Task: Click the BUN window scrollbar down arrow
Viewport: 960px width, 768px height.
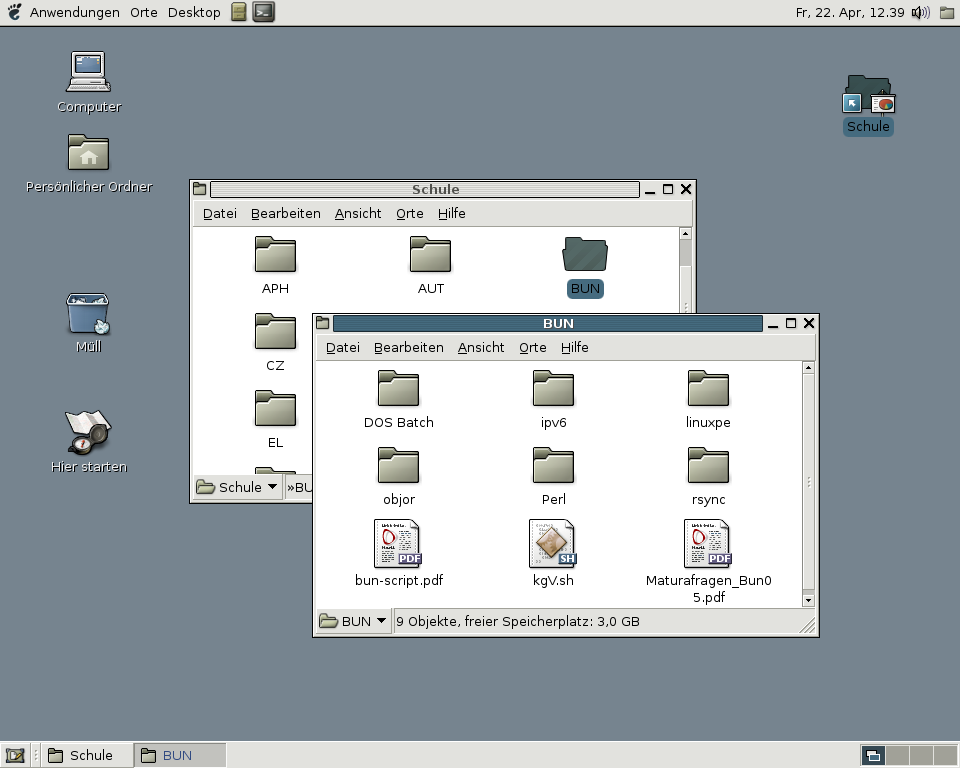Action: (x=809, y=599)
